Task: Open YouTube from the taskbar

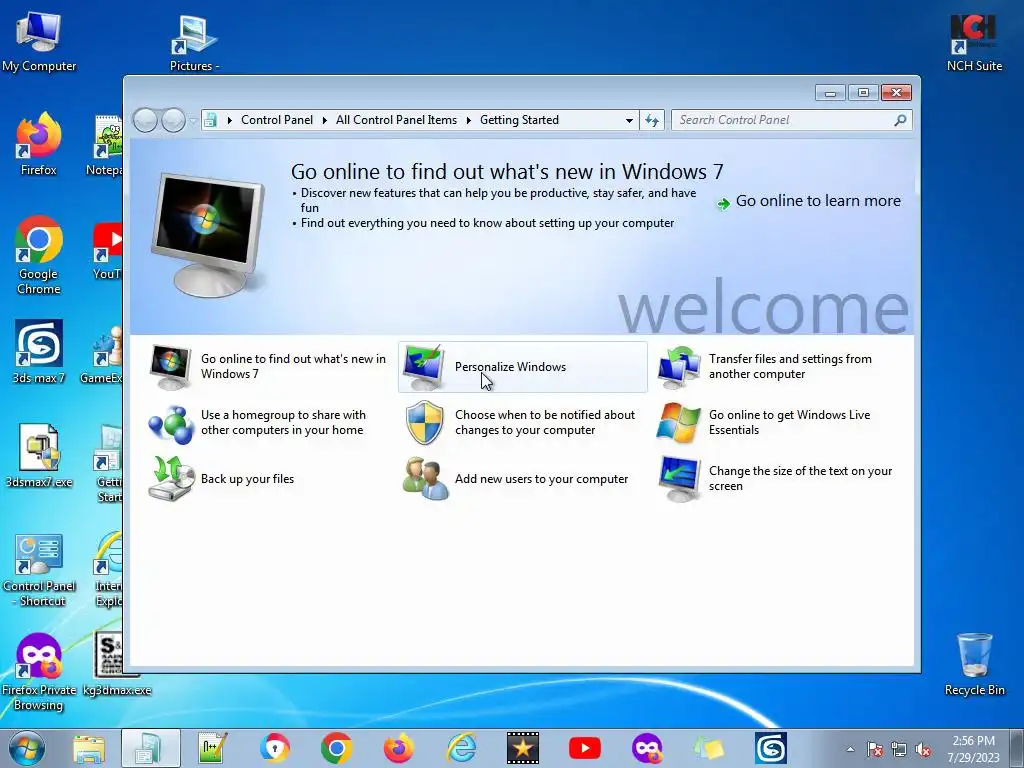Action: pyautogui.click(x=584, y=748)
